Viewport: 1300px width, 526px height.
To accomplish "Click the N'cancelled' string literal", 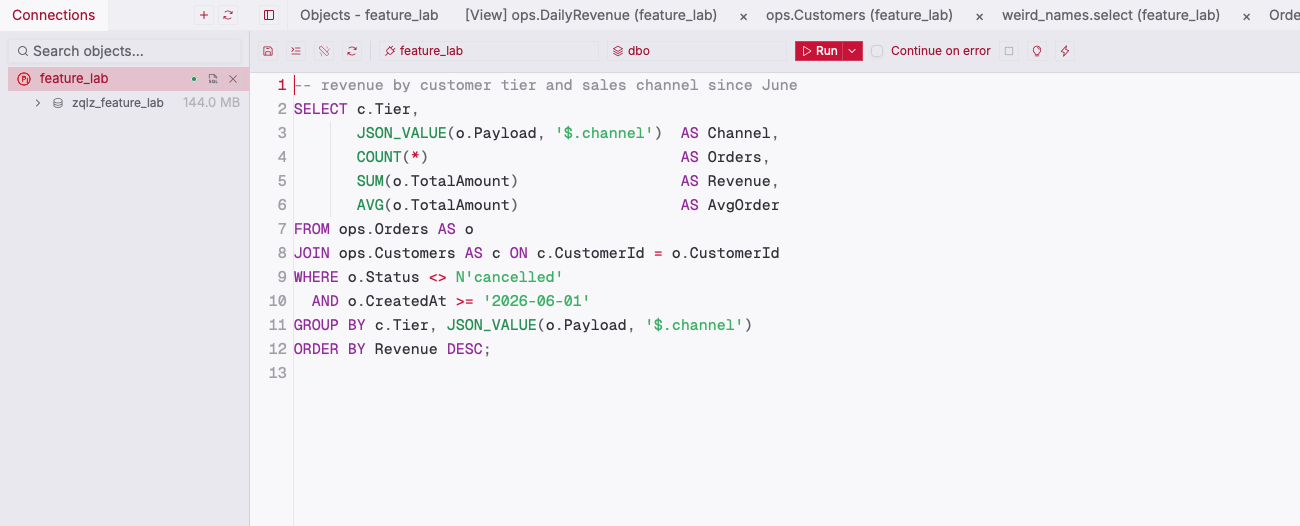I will [x=510, y=277].
